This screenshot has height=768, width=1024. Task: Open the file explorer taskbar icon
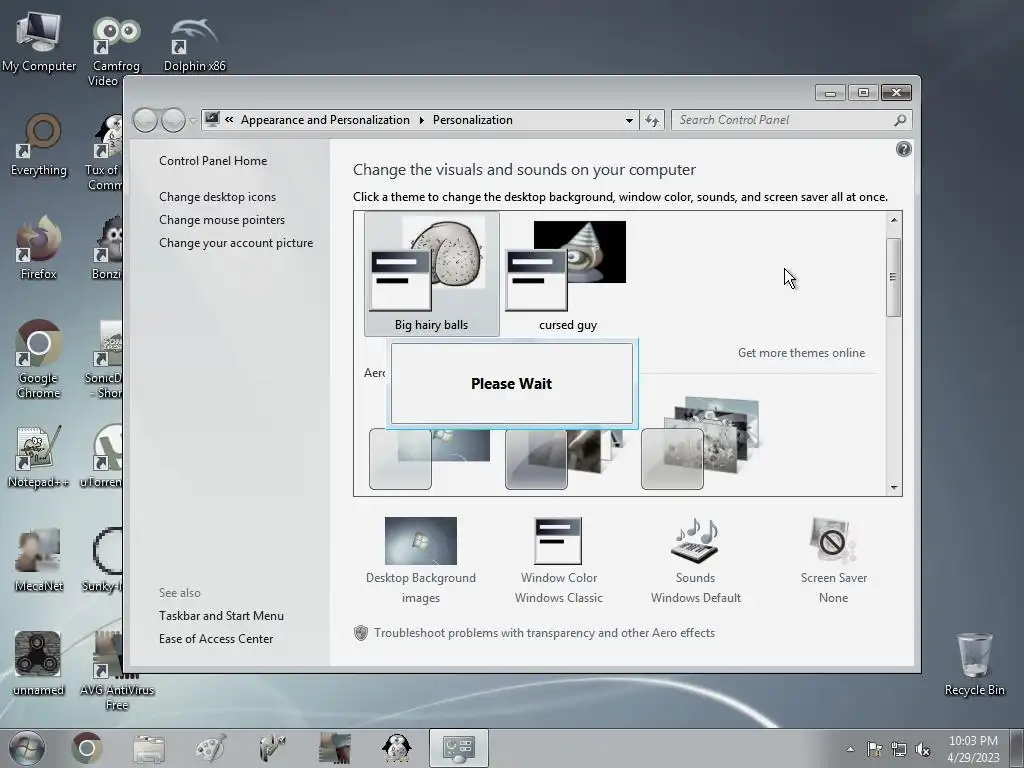(149, 749)
